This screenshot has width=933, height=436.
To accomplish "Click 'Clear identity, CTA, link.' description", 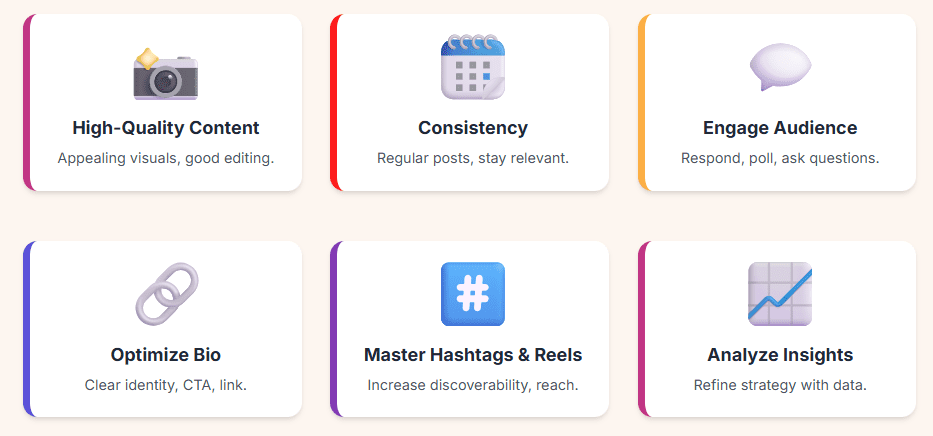I will click(166, 385).
